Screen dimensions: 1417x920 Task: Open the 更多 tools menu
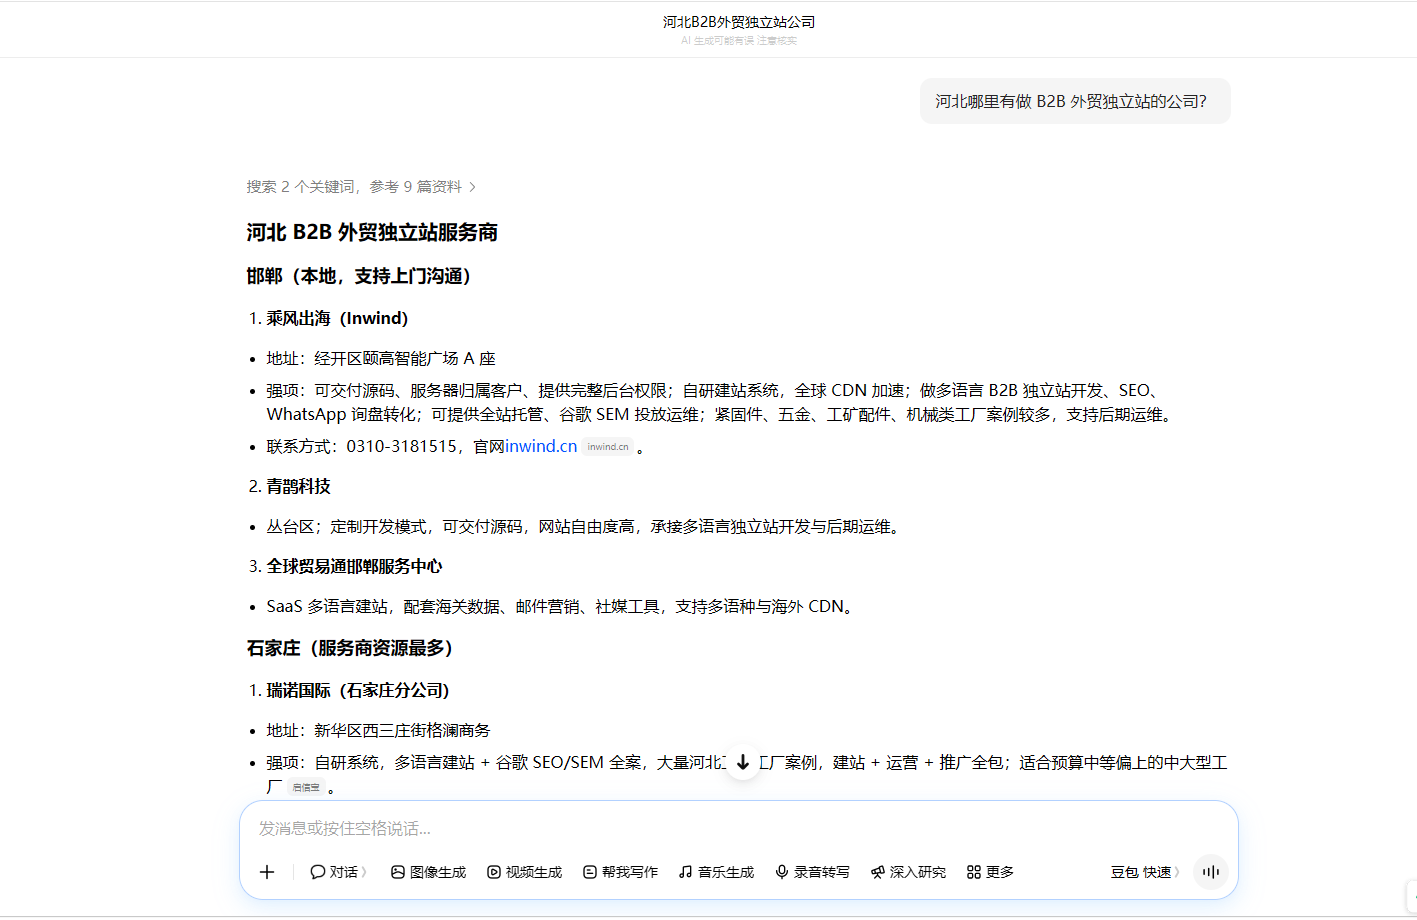(x=990, y=872)
